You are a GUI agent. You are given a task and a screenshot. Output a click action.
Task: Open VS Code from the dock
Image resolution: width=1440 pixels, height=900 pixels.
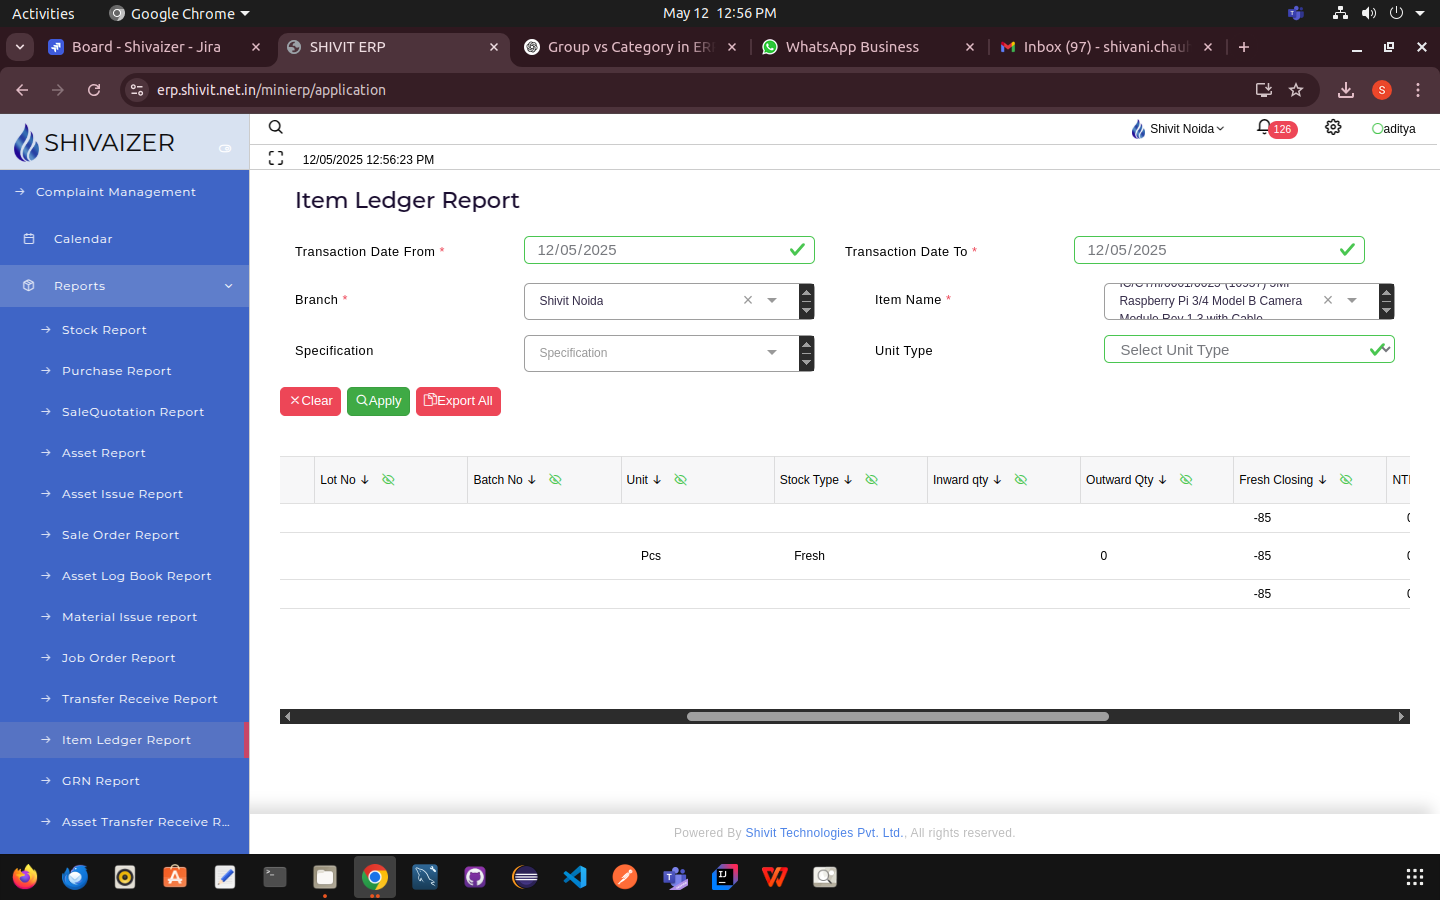point(575,877)
